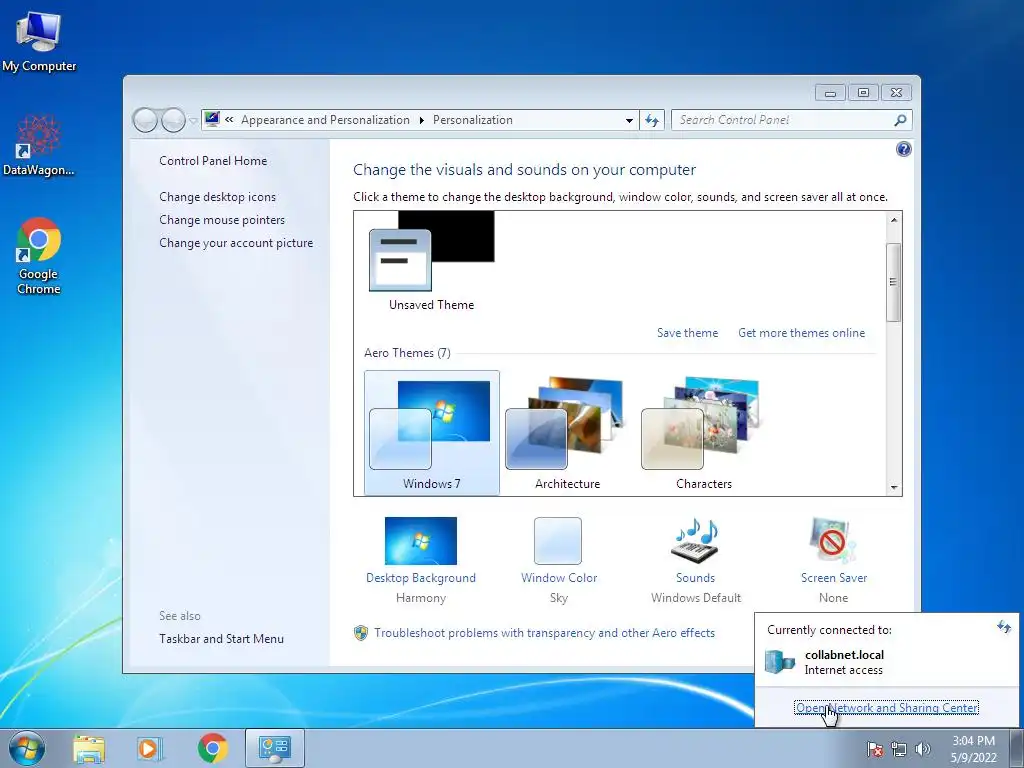Click Troubleshoot problems with transparency link
This screenshot has height=768, width=1024.
click(x=545, y=633)
